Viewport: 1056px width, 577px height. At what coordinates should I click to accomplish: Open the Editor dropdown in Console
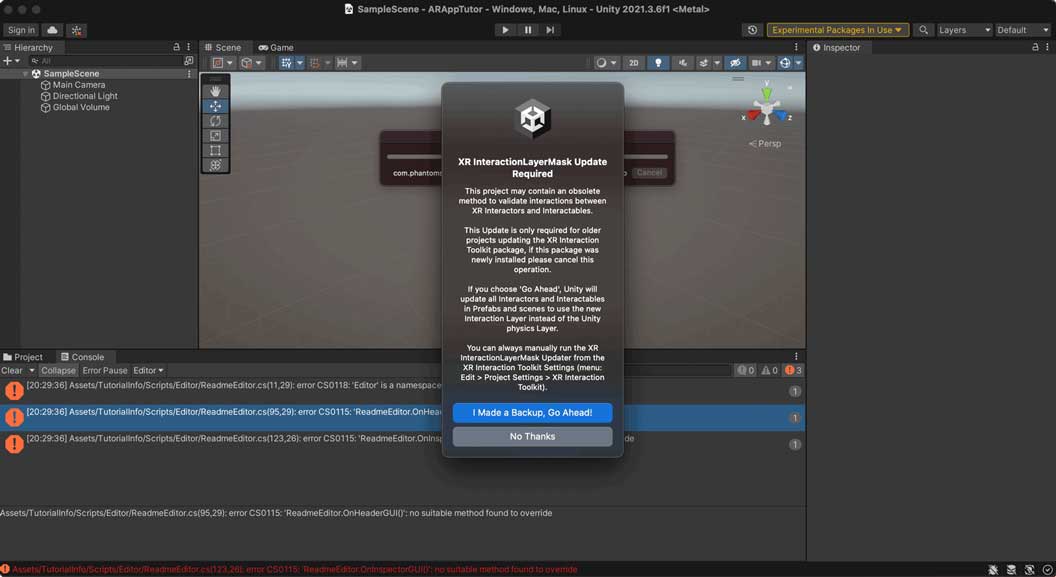(148, 370)
